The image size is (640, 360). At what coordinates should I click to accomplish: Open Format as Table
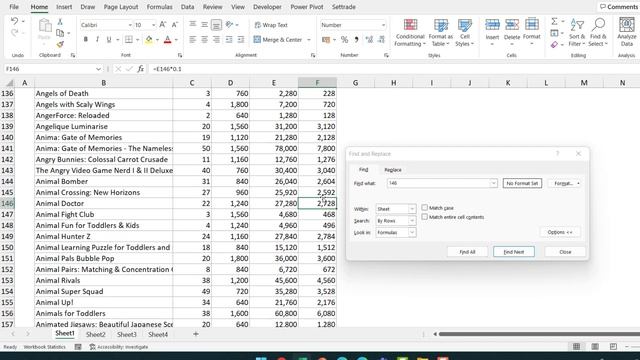click(440, 33)
